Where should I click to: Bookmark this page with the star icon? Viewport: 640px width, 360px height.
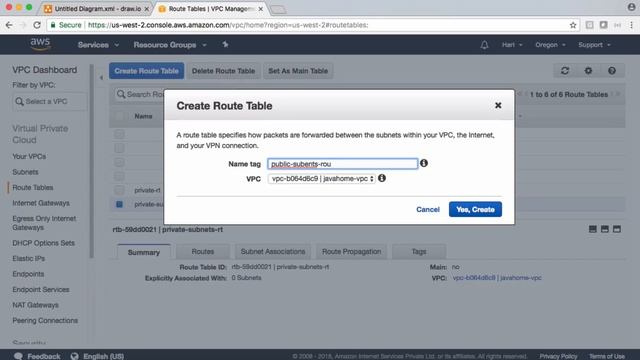tap(573, 25)
